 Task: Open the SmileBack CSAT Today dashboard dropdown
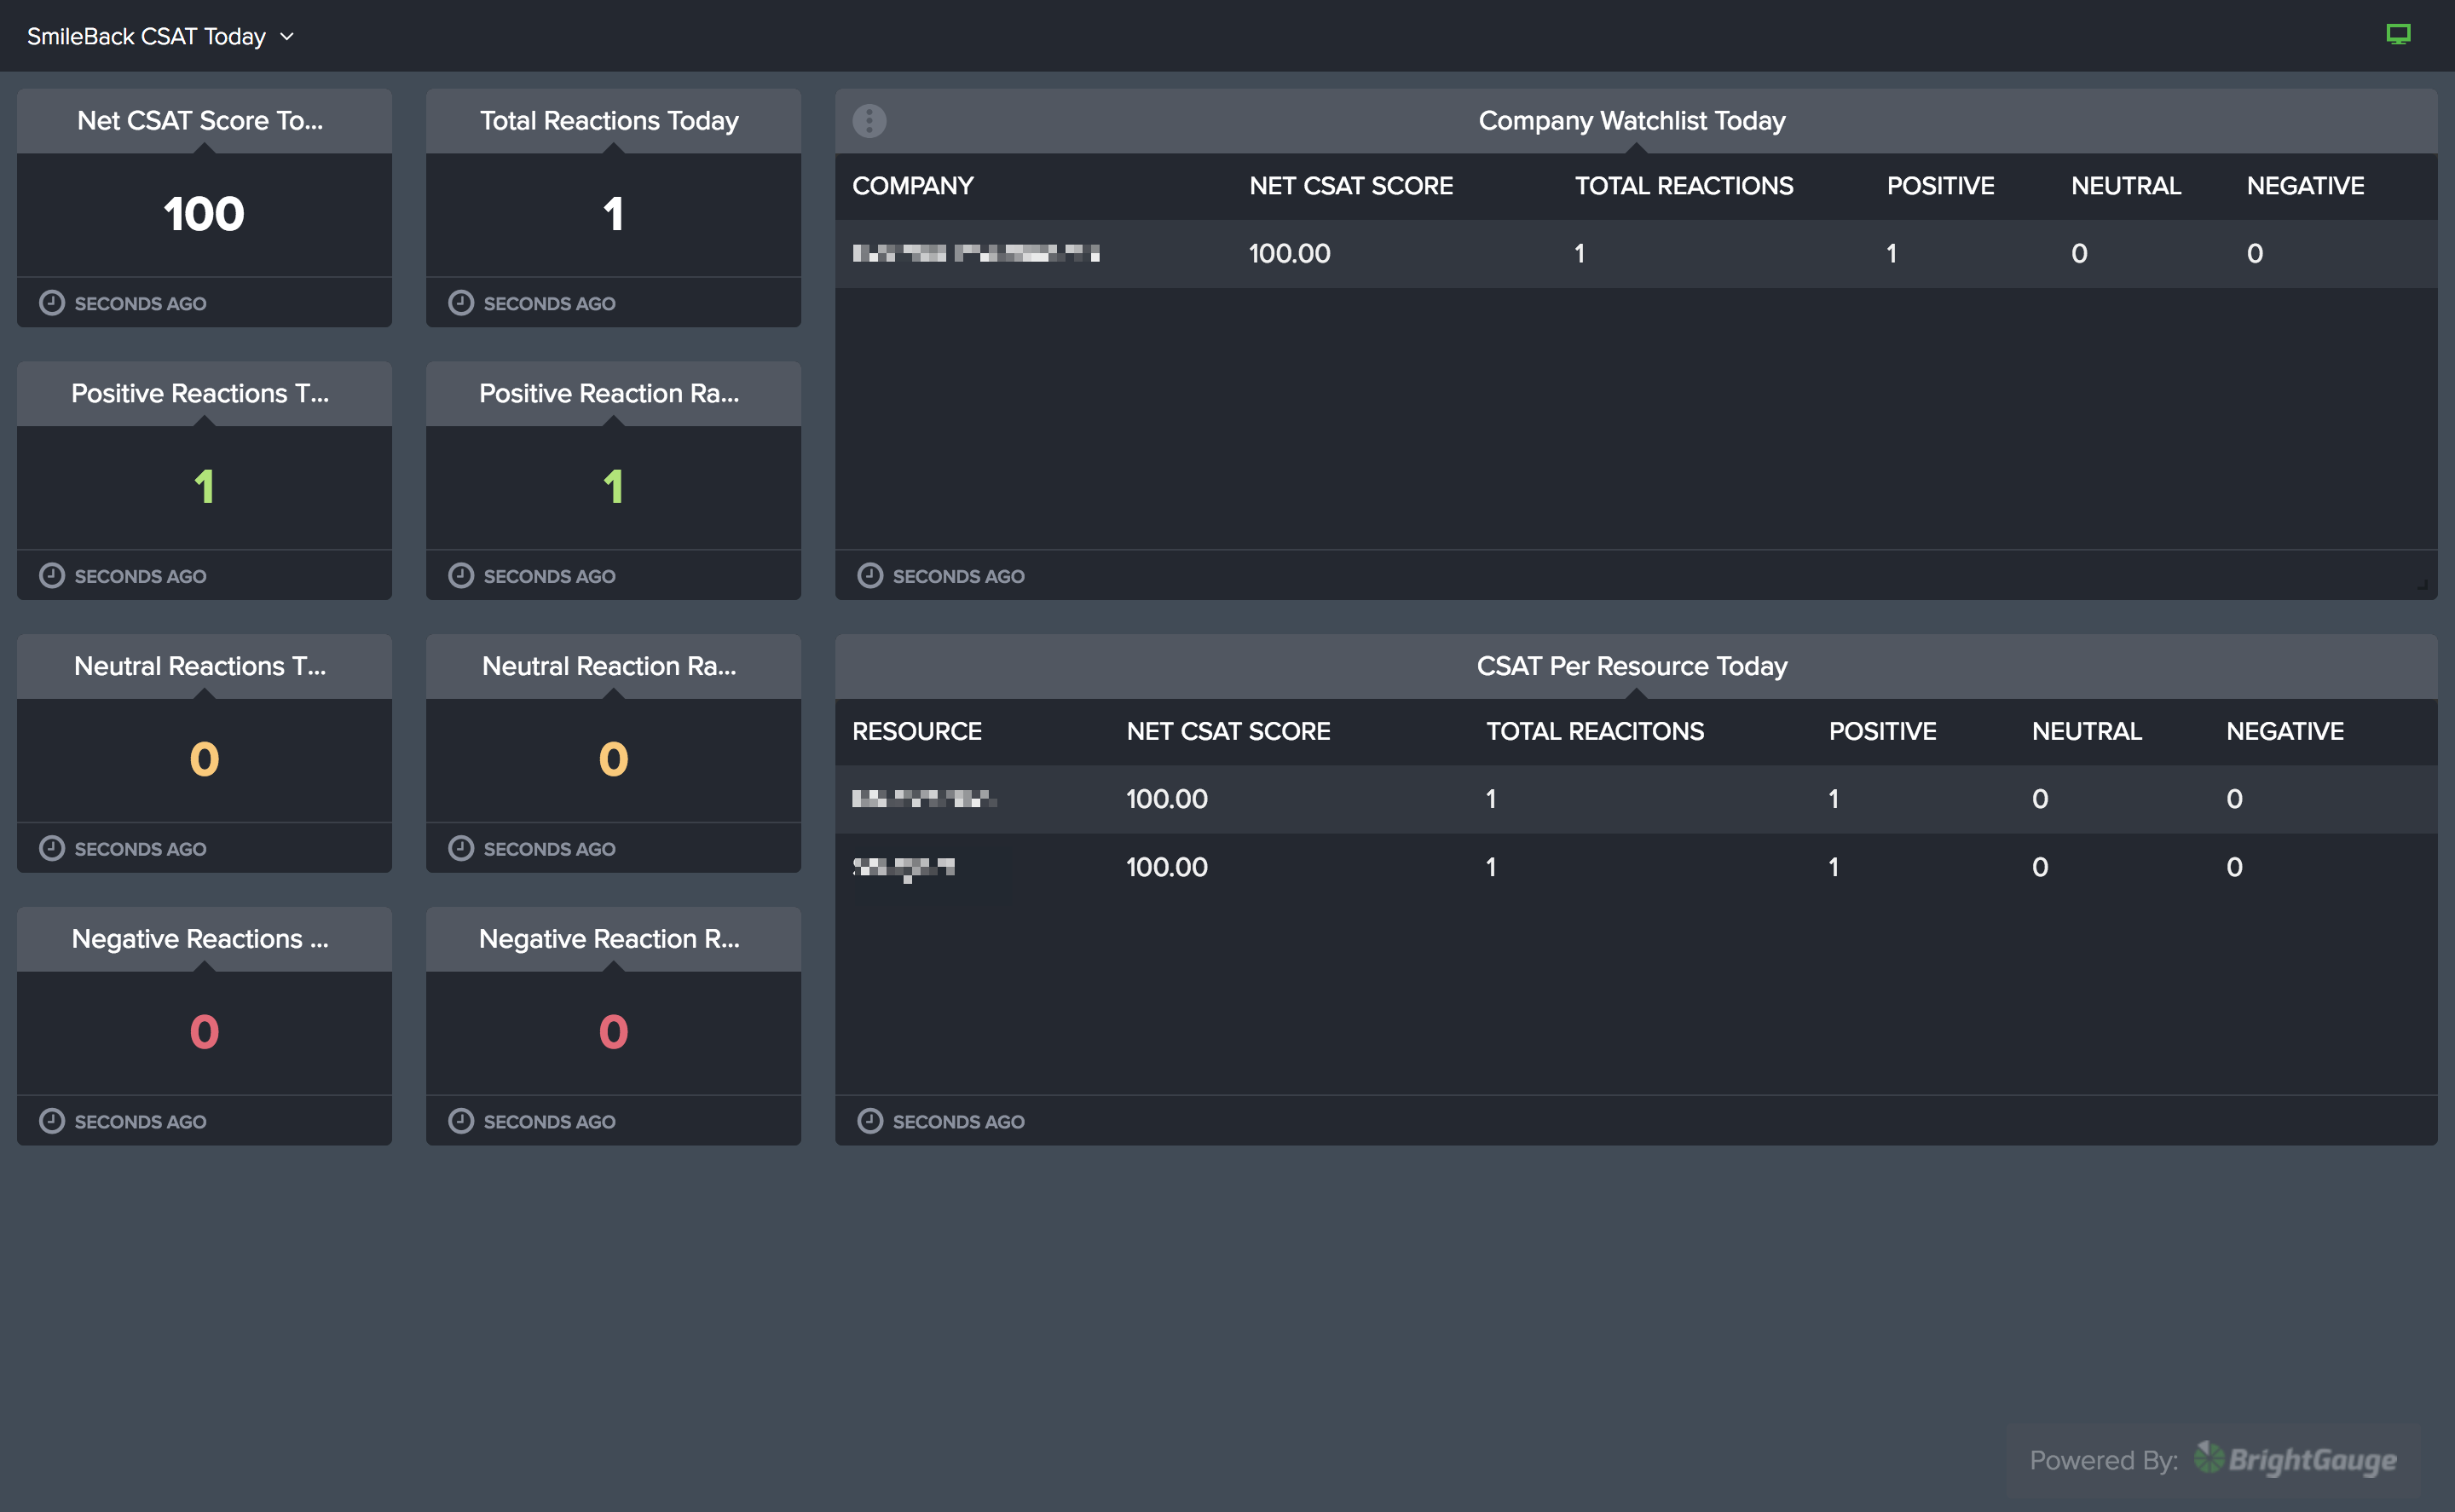(x=160, y=36)
